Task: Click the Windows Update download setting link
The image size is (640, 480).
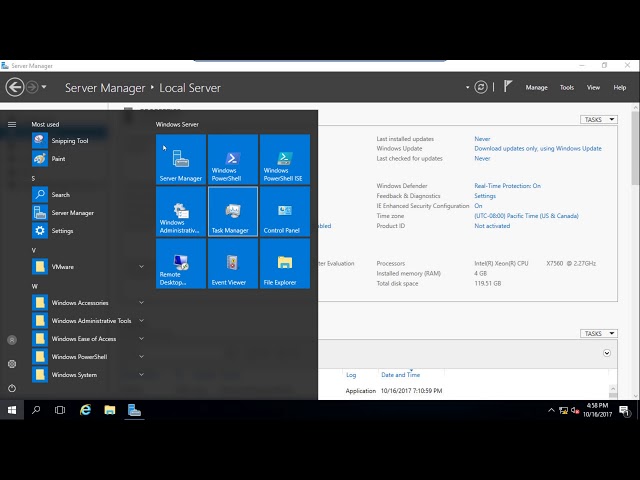Action: pyautogui.click(x=538, y=149)
